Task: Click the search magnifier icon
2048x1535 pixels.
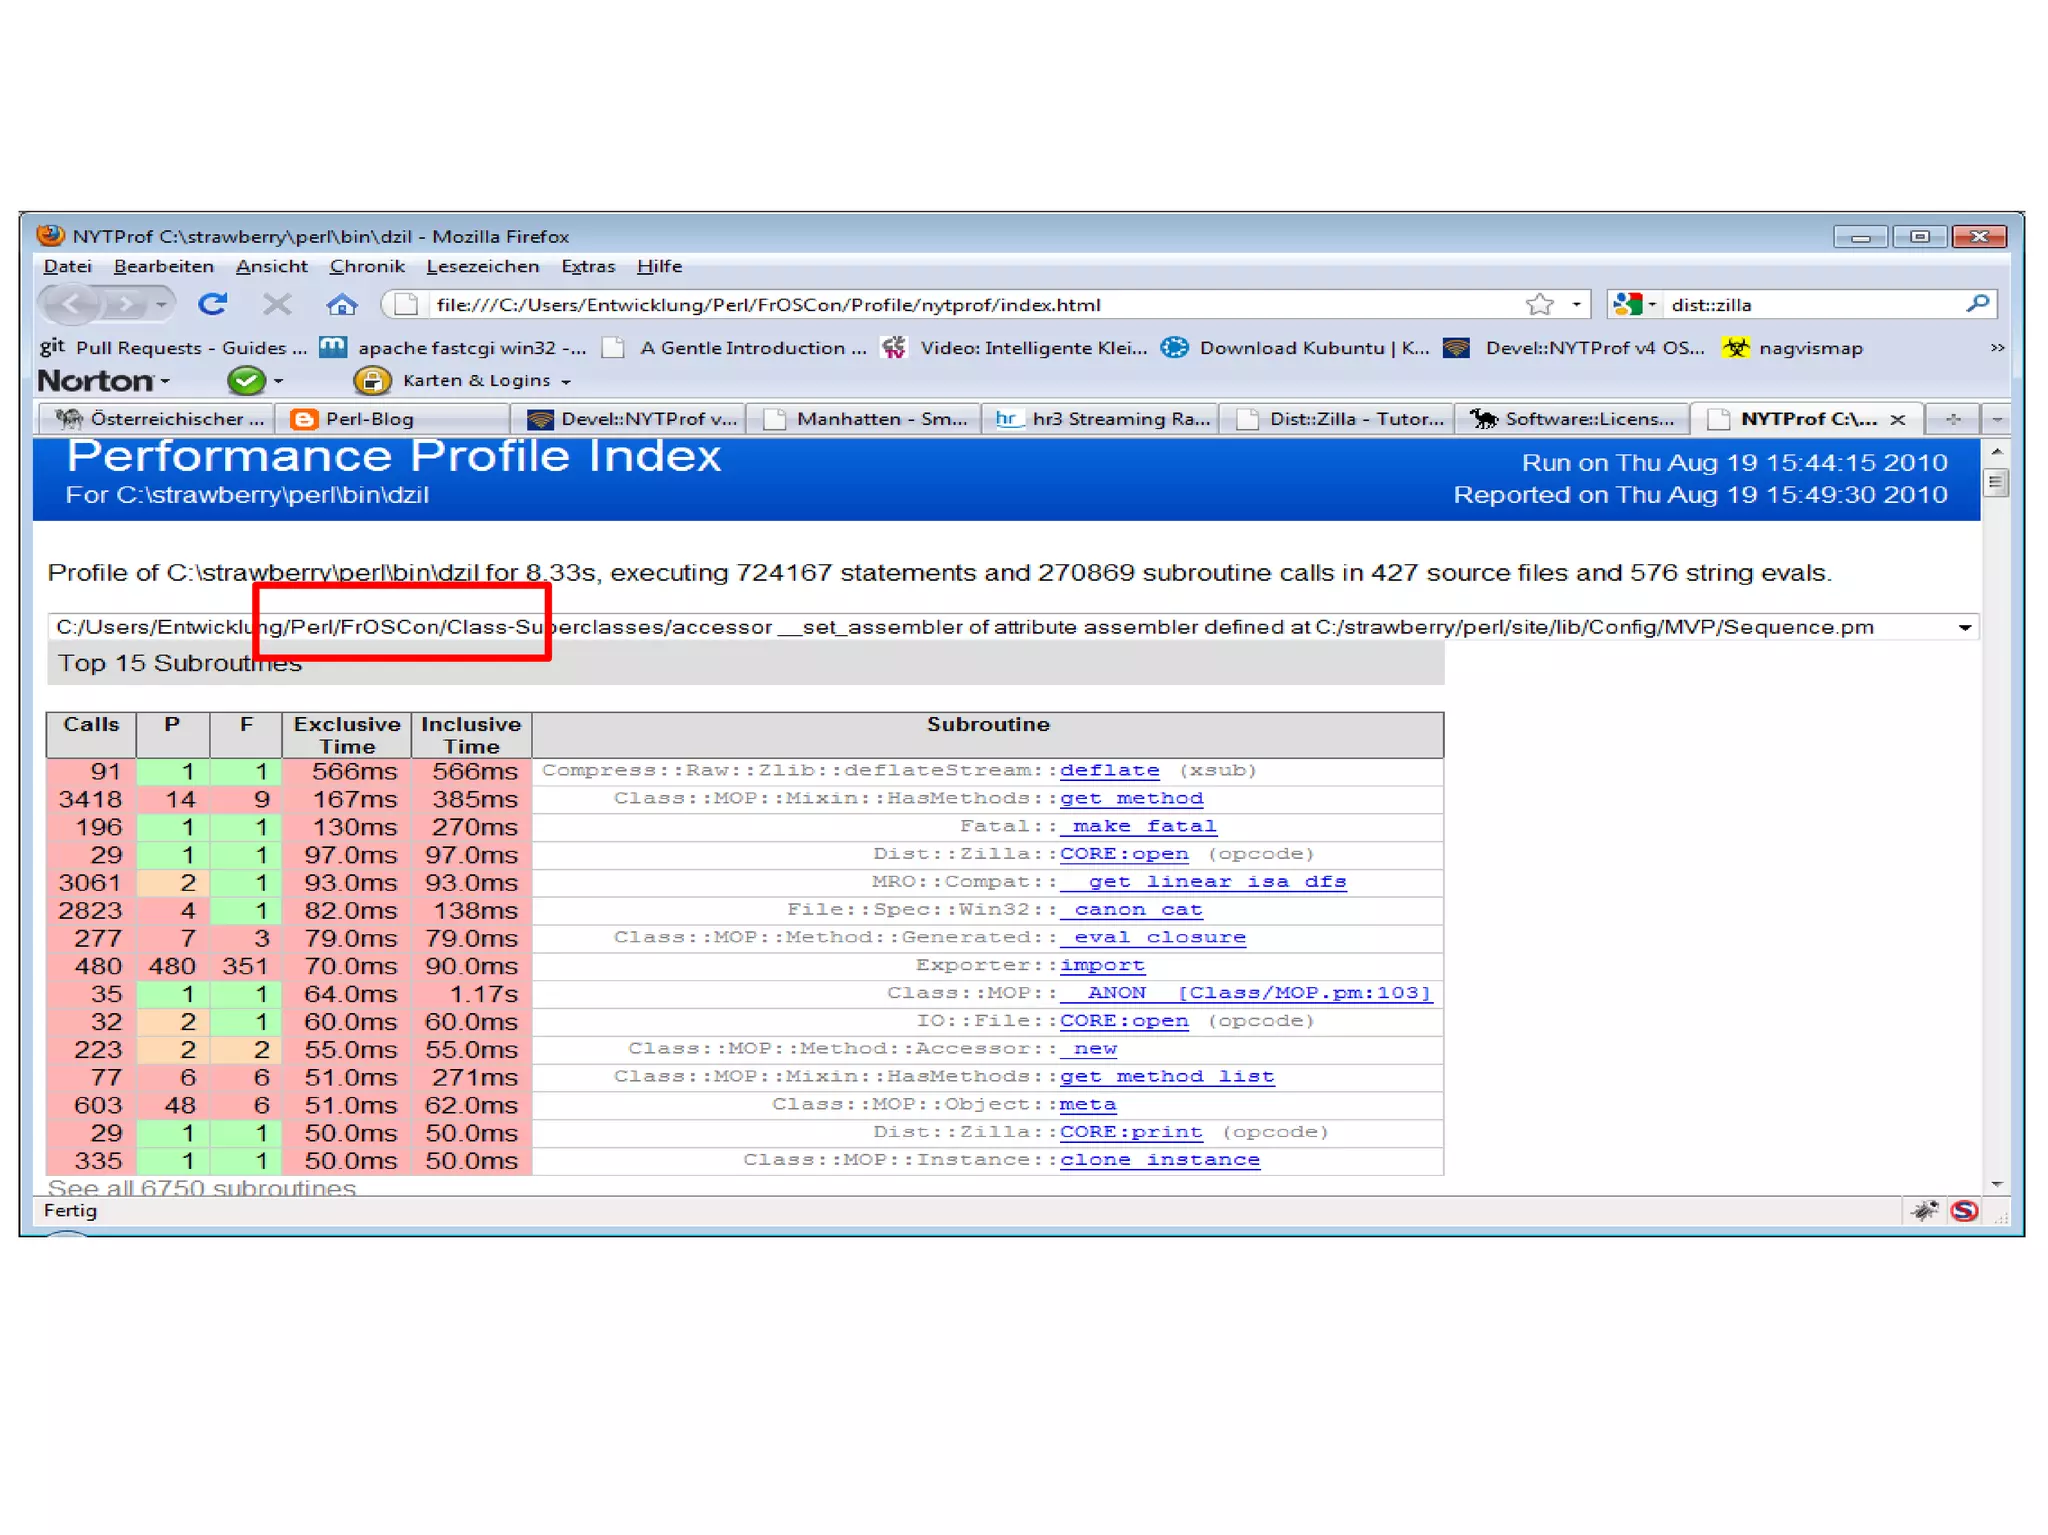Action: tap(1977, 304)
